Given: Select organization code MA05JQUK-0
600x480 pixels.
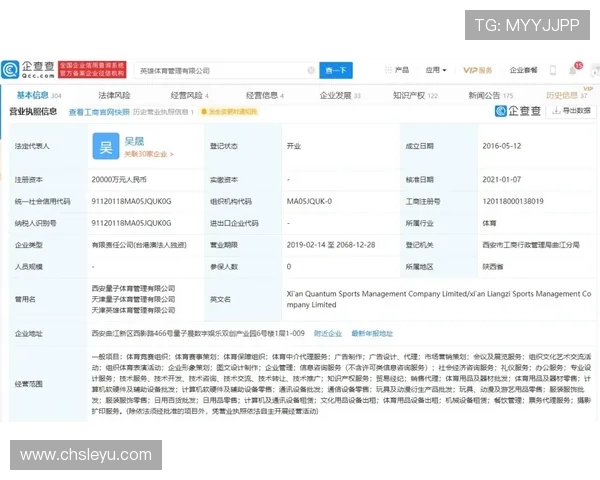Looking at the screenshot, I should (x=309, y=201).
